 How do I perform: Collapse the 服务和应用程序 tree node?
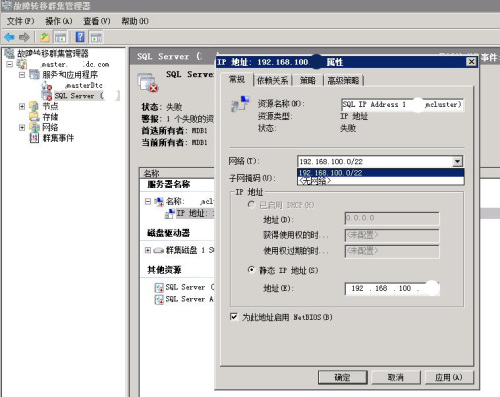22,75
